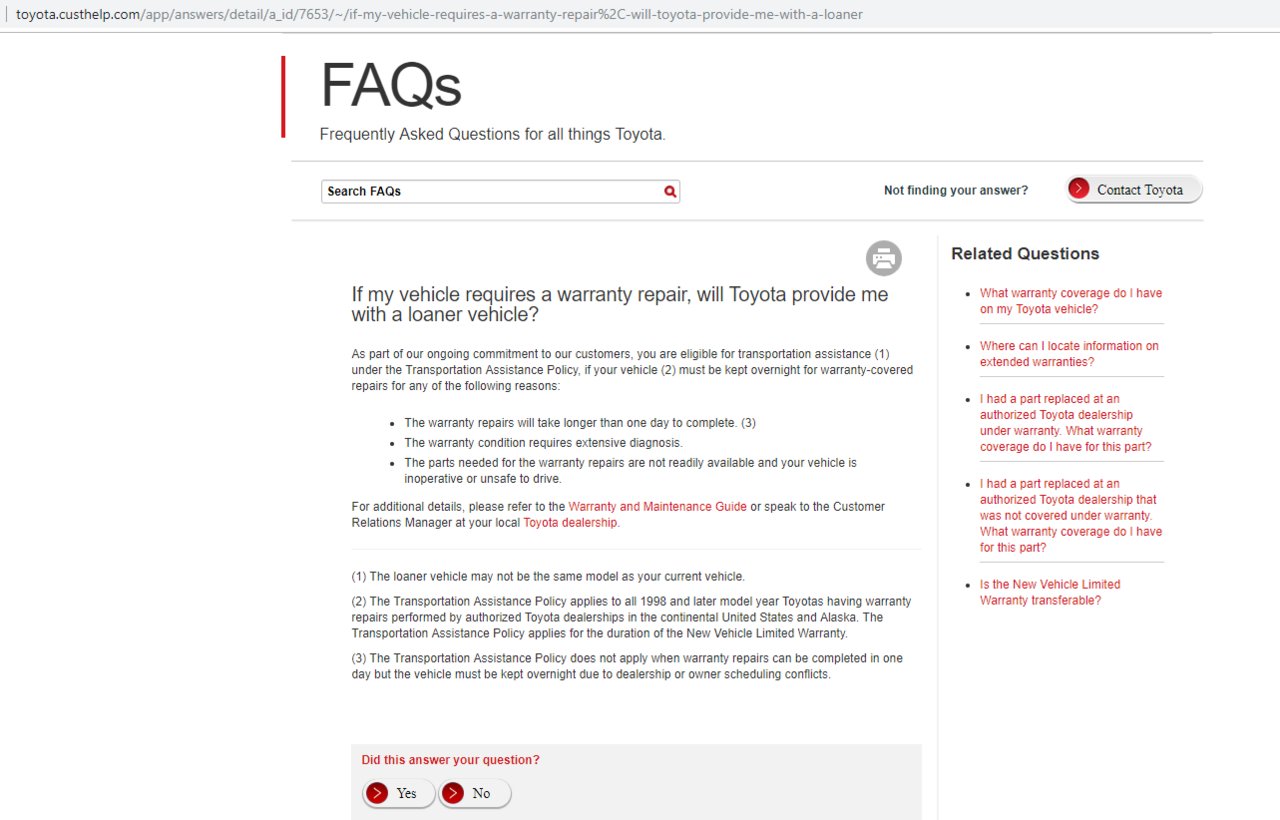
Task: Click 'Not finding your answer?' text
Action: [956, 190]
